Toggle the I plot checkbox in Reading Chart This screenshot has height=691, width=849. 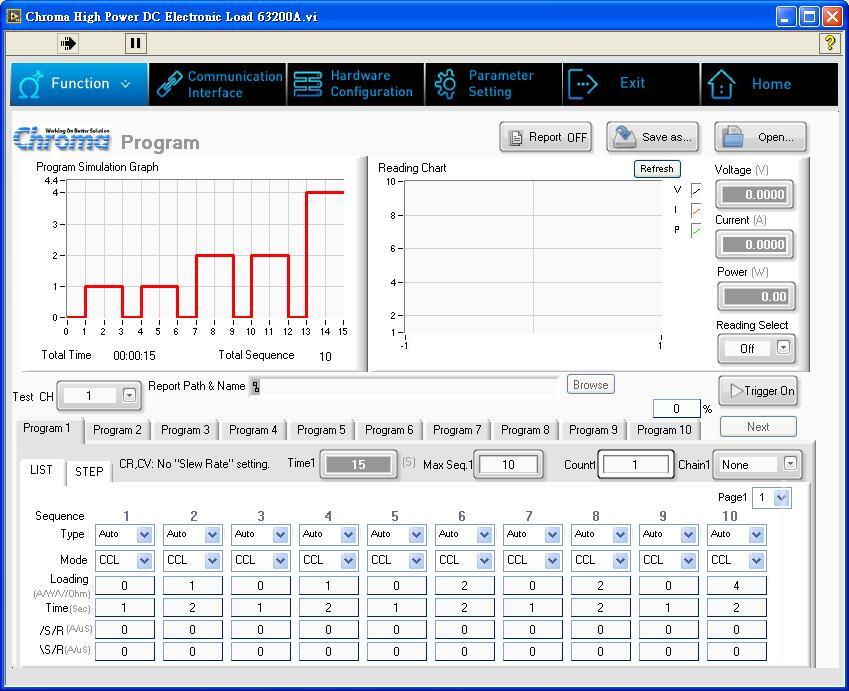(696, 210)
